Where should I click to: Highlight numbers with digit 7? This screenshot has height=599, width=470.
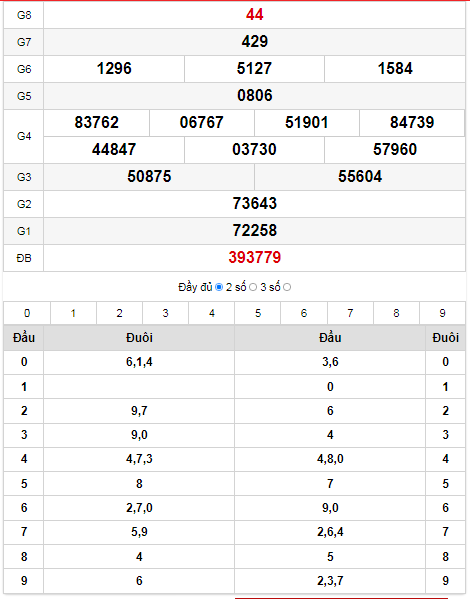point(350,313)
